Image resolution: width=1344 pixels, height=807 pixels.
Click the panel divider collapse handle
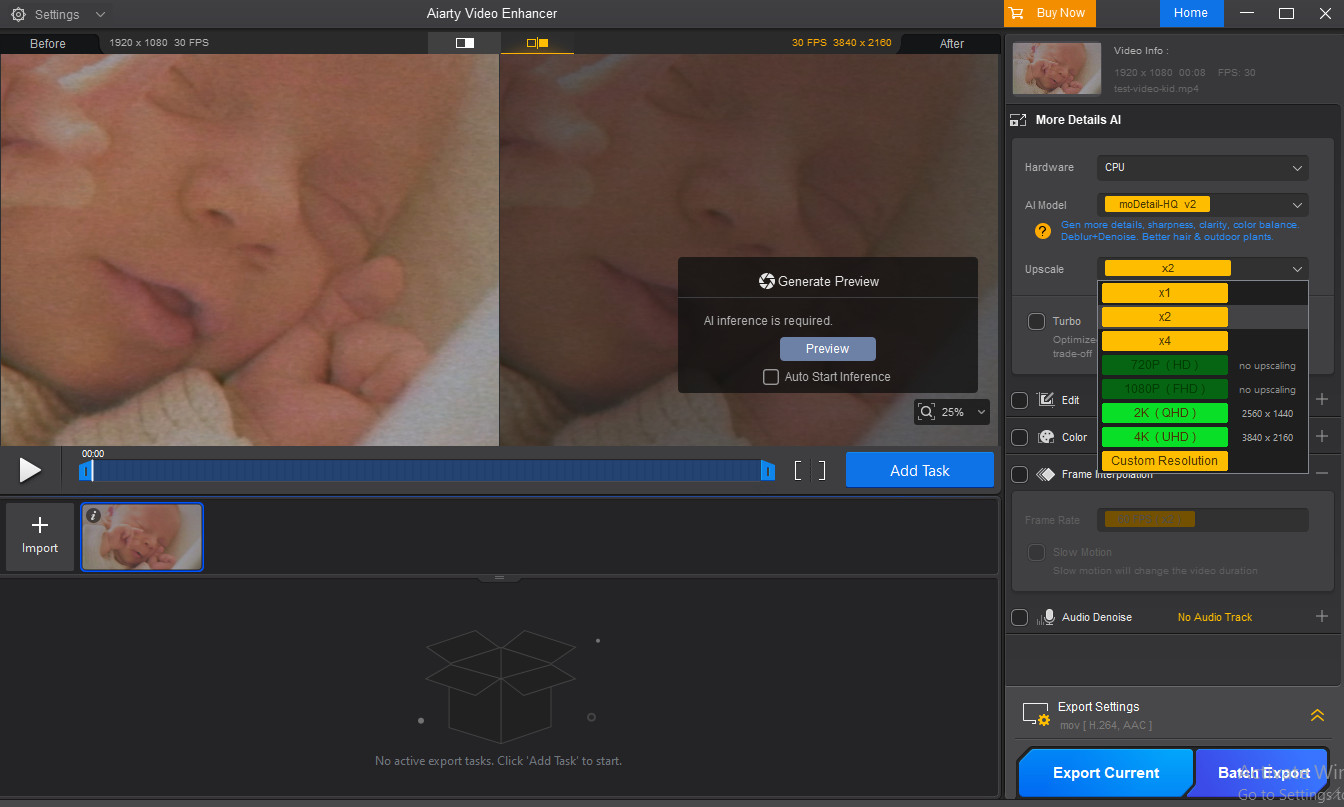[500, 578]
